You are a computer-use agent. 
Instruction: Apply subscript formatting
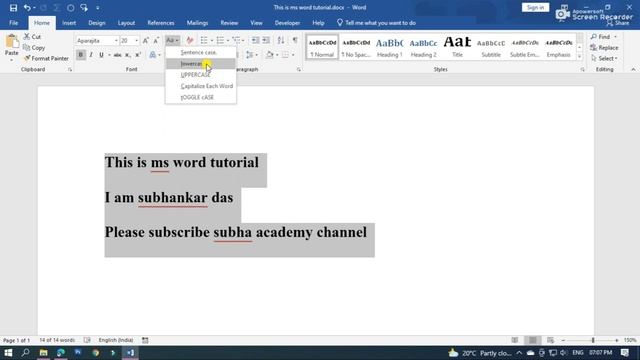tap(128, 55)
